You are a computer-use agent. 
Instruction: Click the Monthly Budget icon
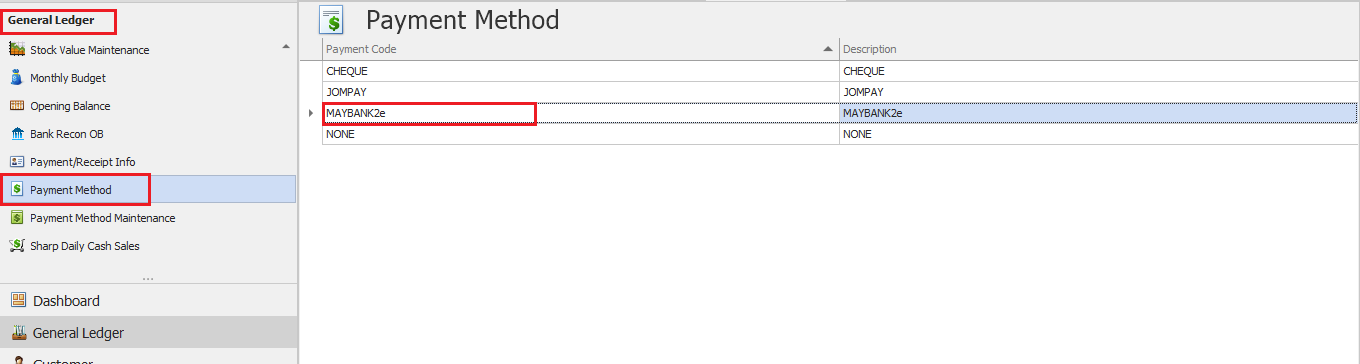(17, 78)
